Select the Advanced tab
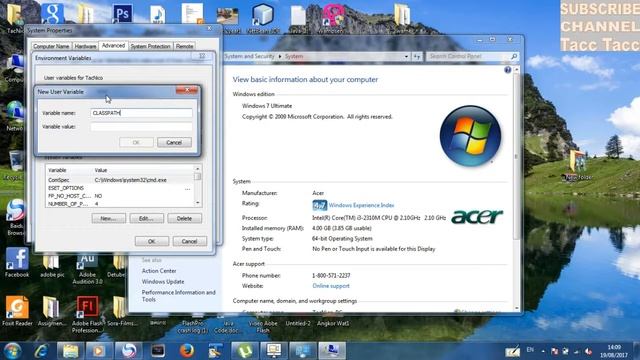 (113, 45)
